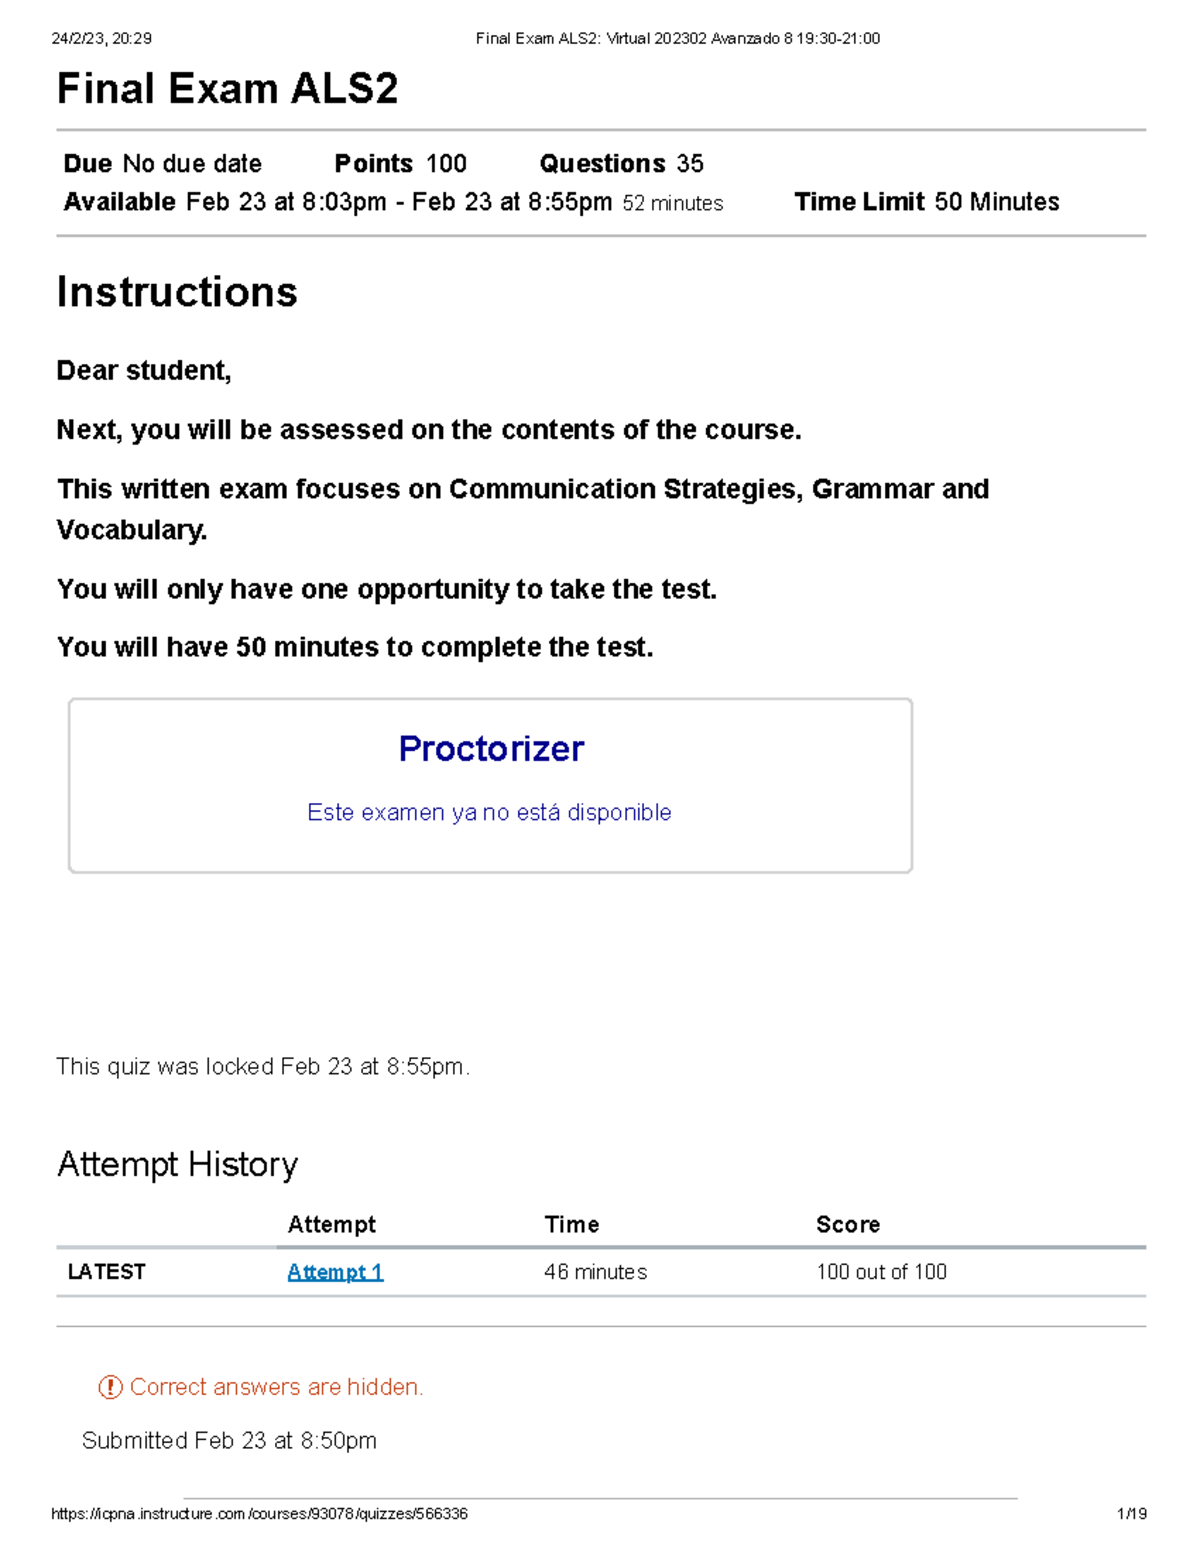1200x1553 pixels.
Task: Click the icpna.instructure.com URL in footer
Action: 259,1514
